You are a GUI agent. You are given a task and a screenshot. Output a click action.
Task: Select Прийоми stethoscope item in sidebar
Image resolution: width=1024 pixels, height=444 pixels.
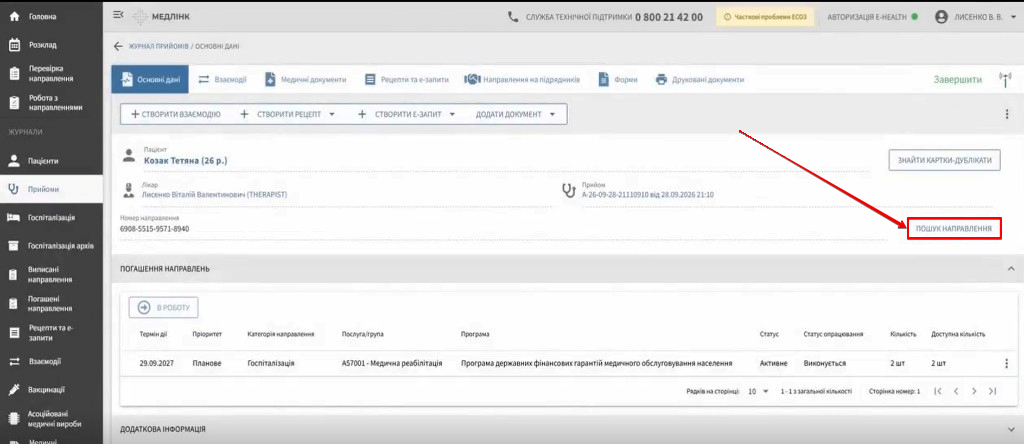click(x=51, y=189)
